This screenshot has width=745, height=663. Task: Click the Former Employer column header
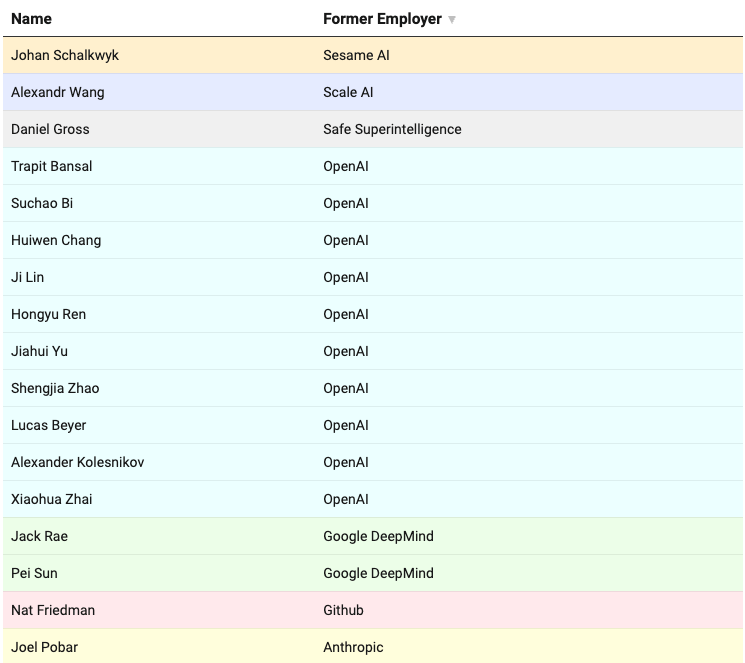tap(382, 19)
